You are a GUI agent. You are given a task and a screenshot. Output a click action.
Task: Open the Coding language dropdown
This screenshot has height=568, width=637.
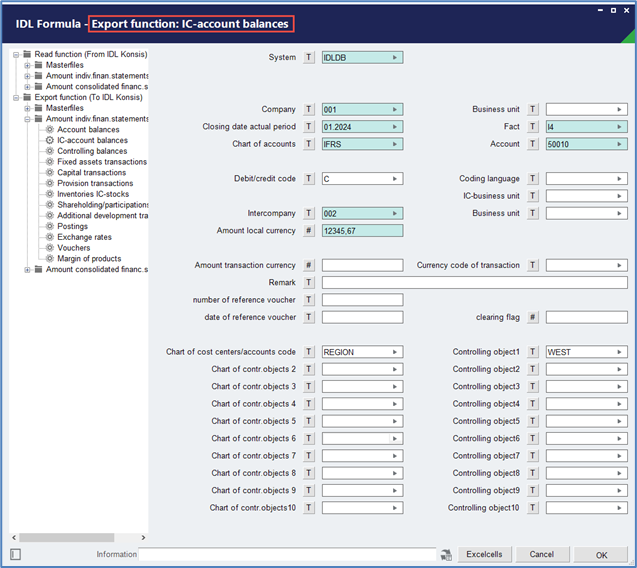click(619, 179)
